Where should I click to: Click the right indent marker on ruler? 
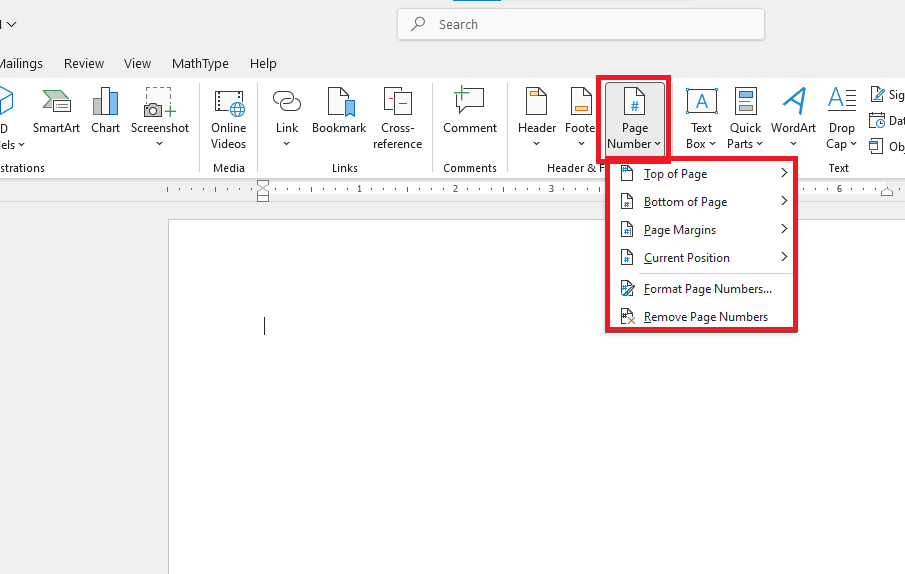coord(887,192)
